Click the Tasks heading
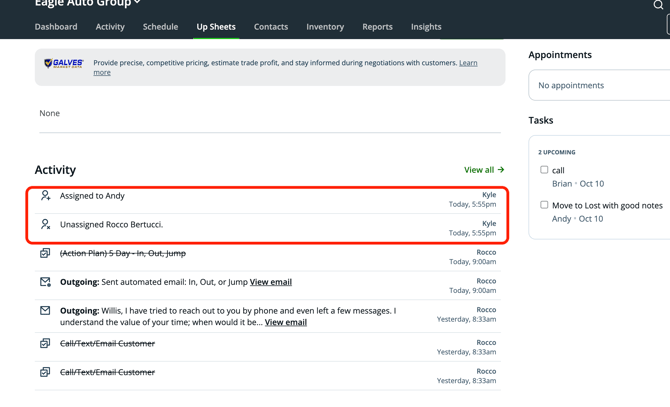 pos(541,120)
